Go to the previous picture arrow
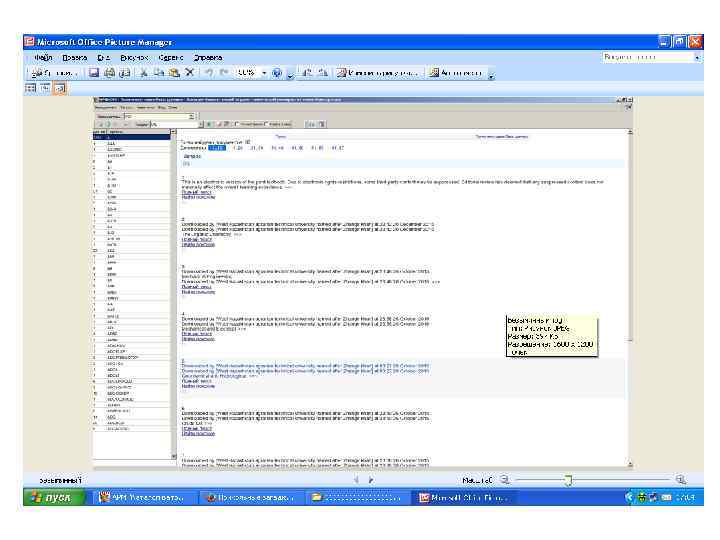 click(x=356, y=480)
